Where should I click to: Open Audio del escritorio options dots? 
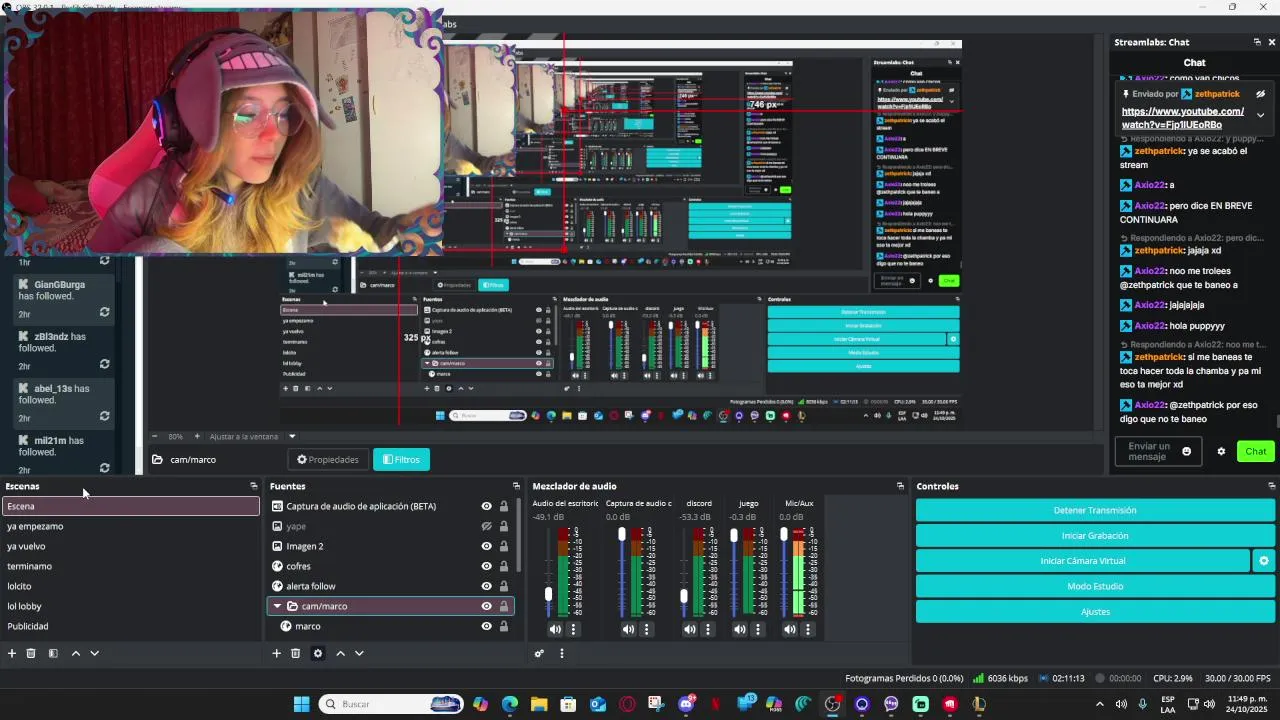(573, 629)
